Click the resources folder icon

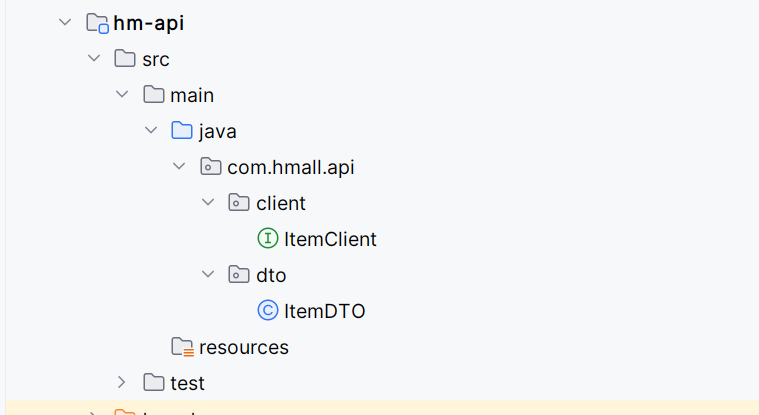(182, 347)
